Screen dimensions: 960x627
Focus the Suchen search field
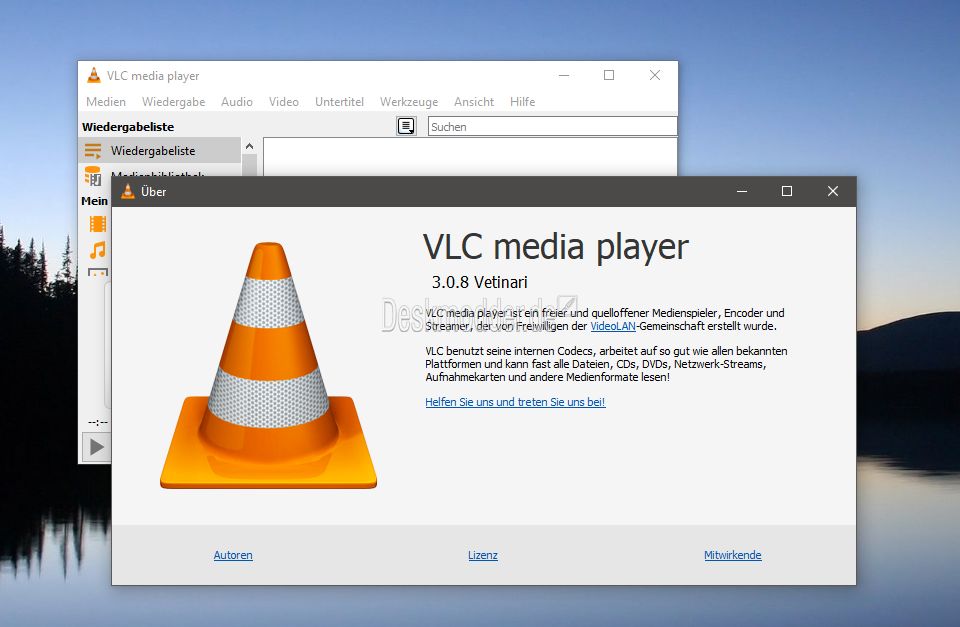[552, 126]
